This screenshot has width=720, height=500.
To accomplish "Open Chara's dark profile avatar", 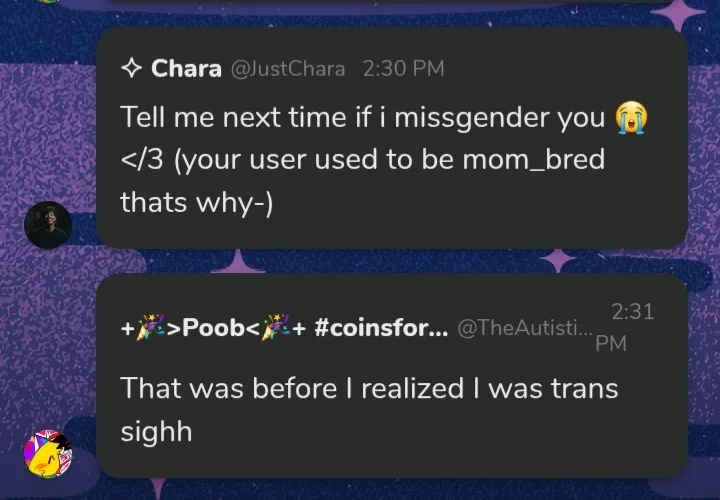I will (48, 225).
